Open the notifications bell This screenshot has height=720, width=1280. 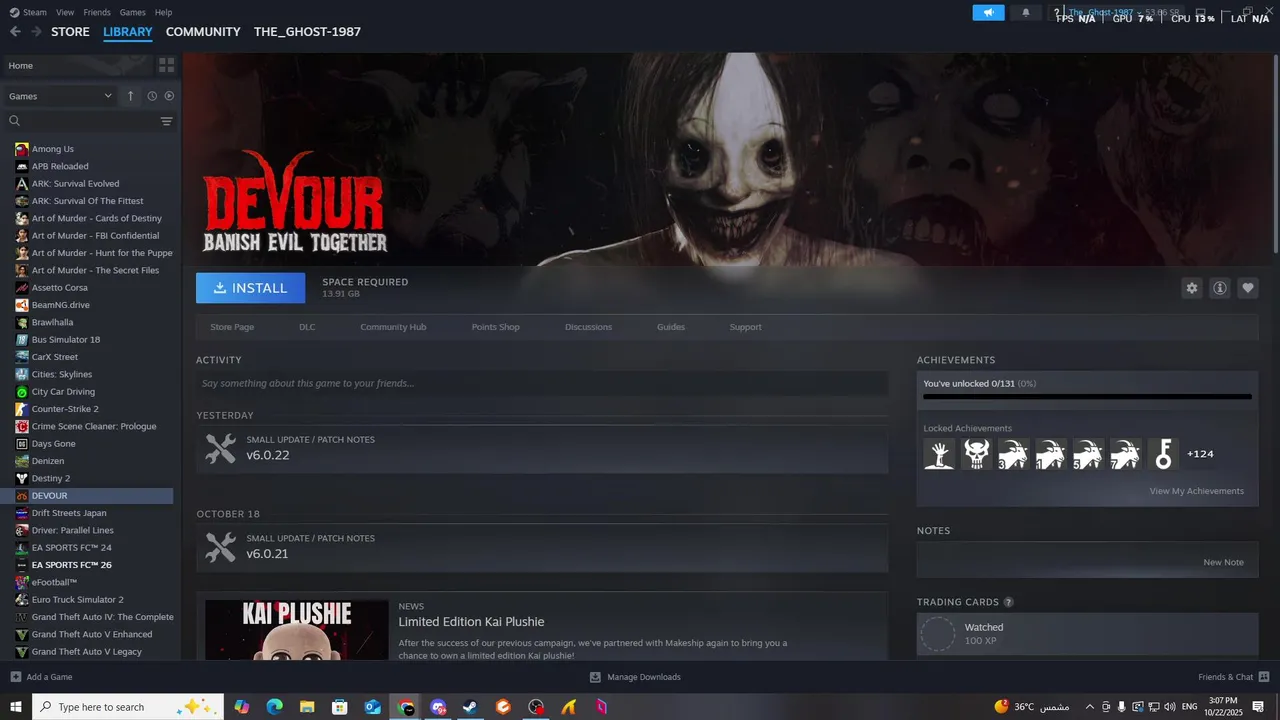(x=1026, y=13)
